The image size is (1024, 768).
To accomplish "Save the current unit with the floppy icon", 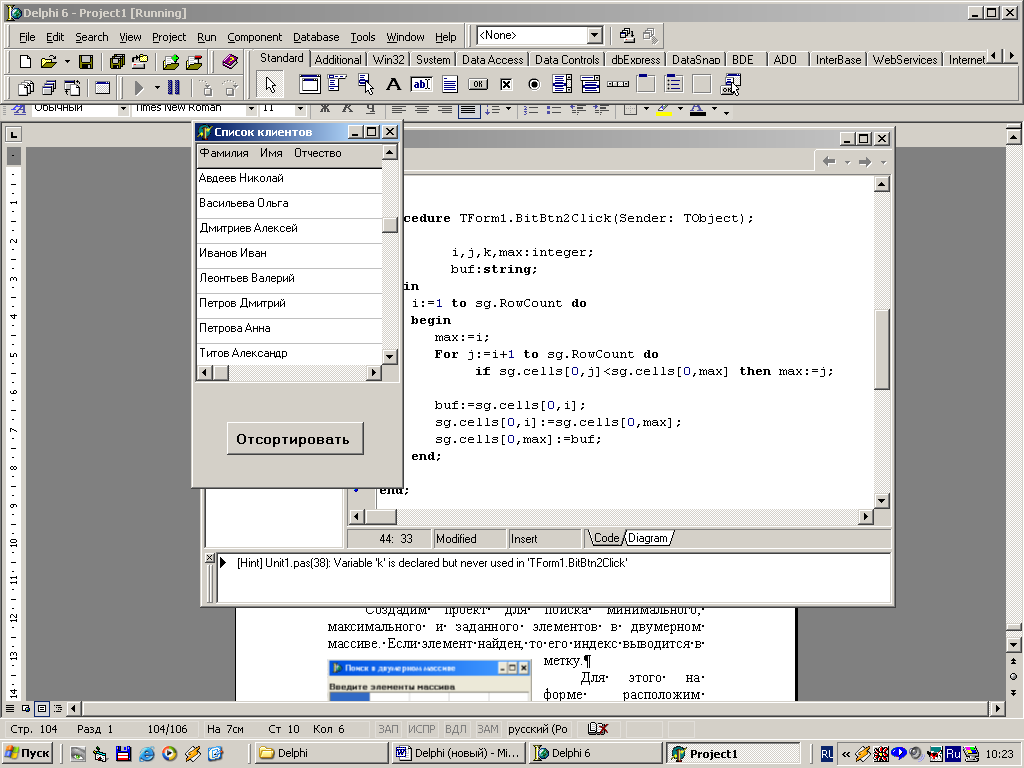I will [86, 62].
